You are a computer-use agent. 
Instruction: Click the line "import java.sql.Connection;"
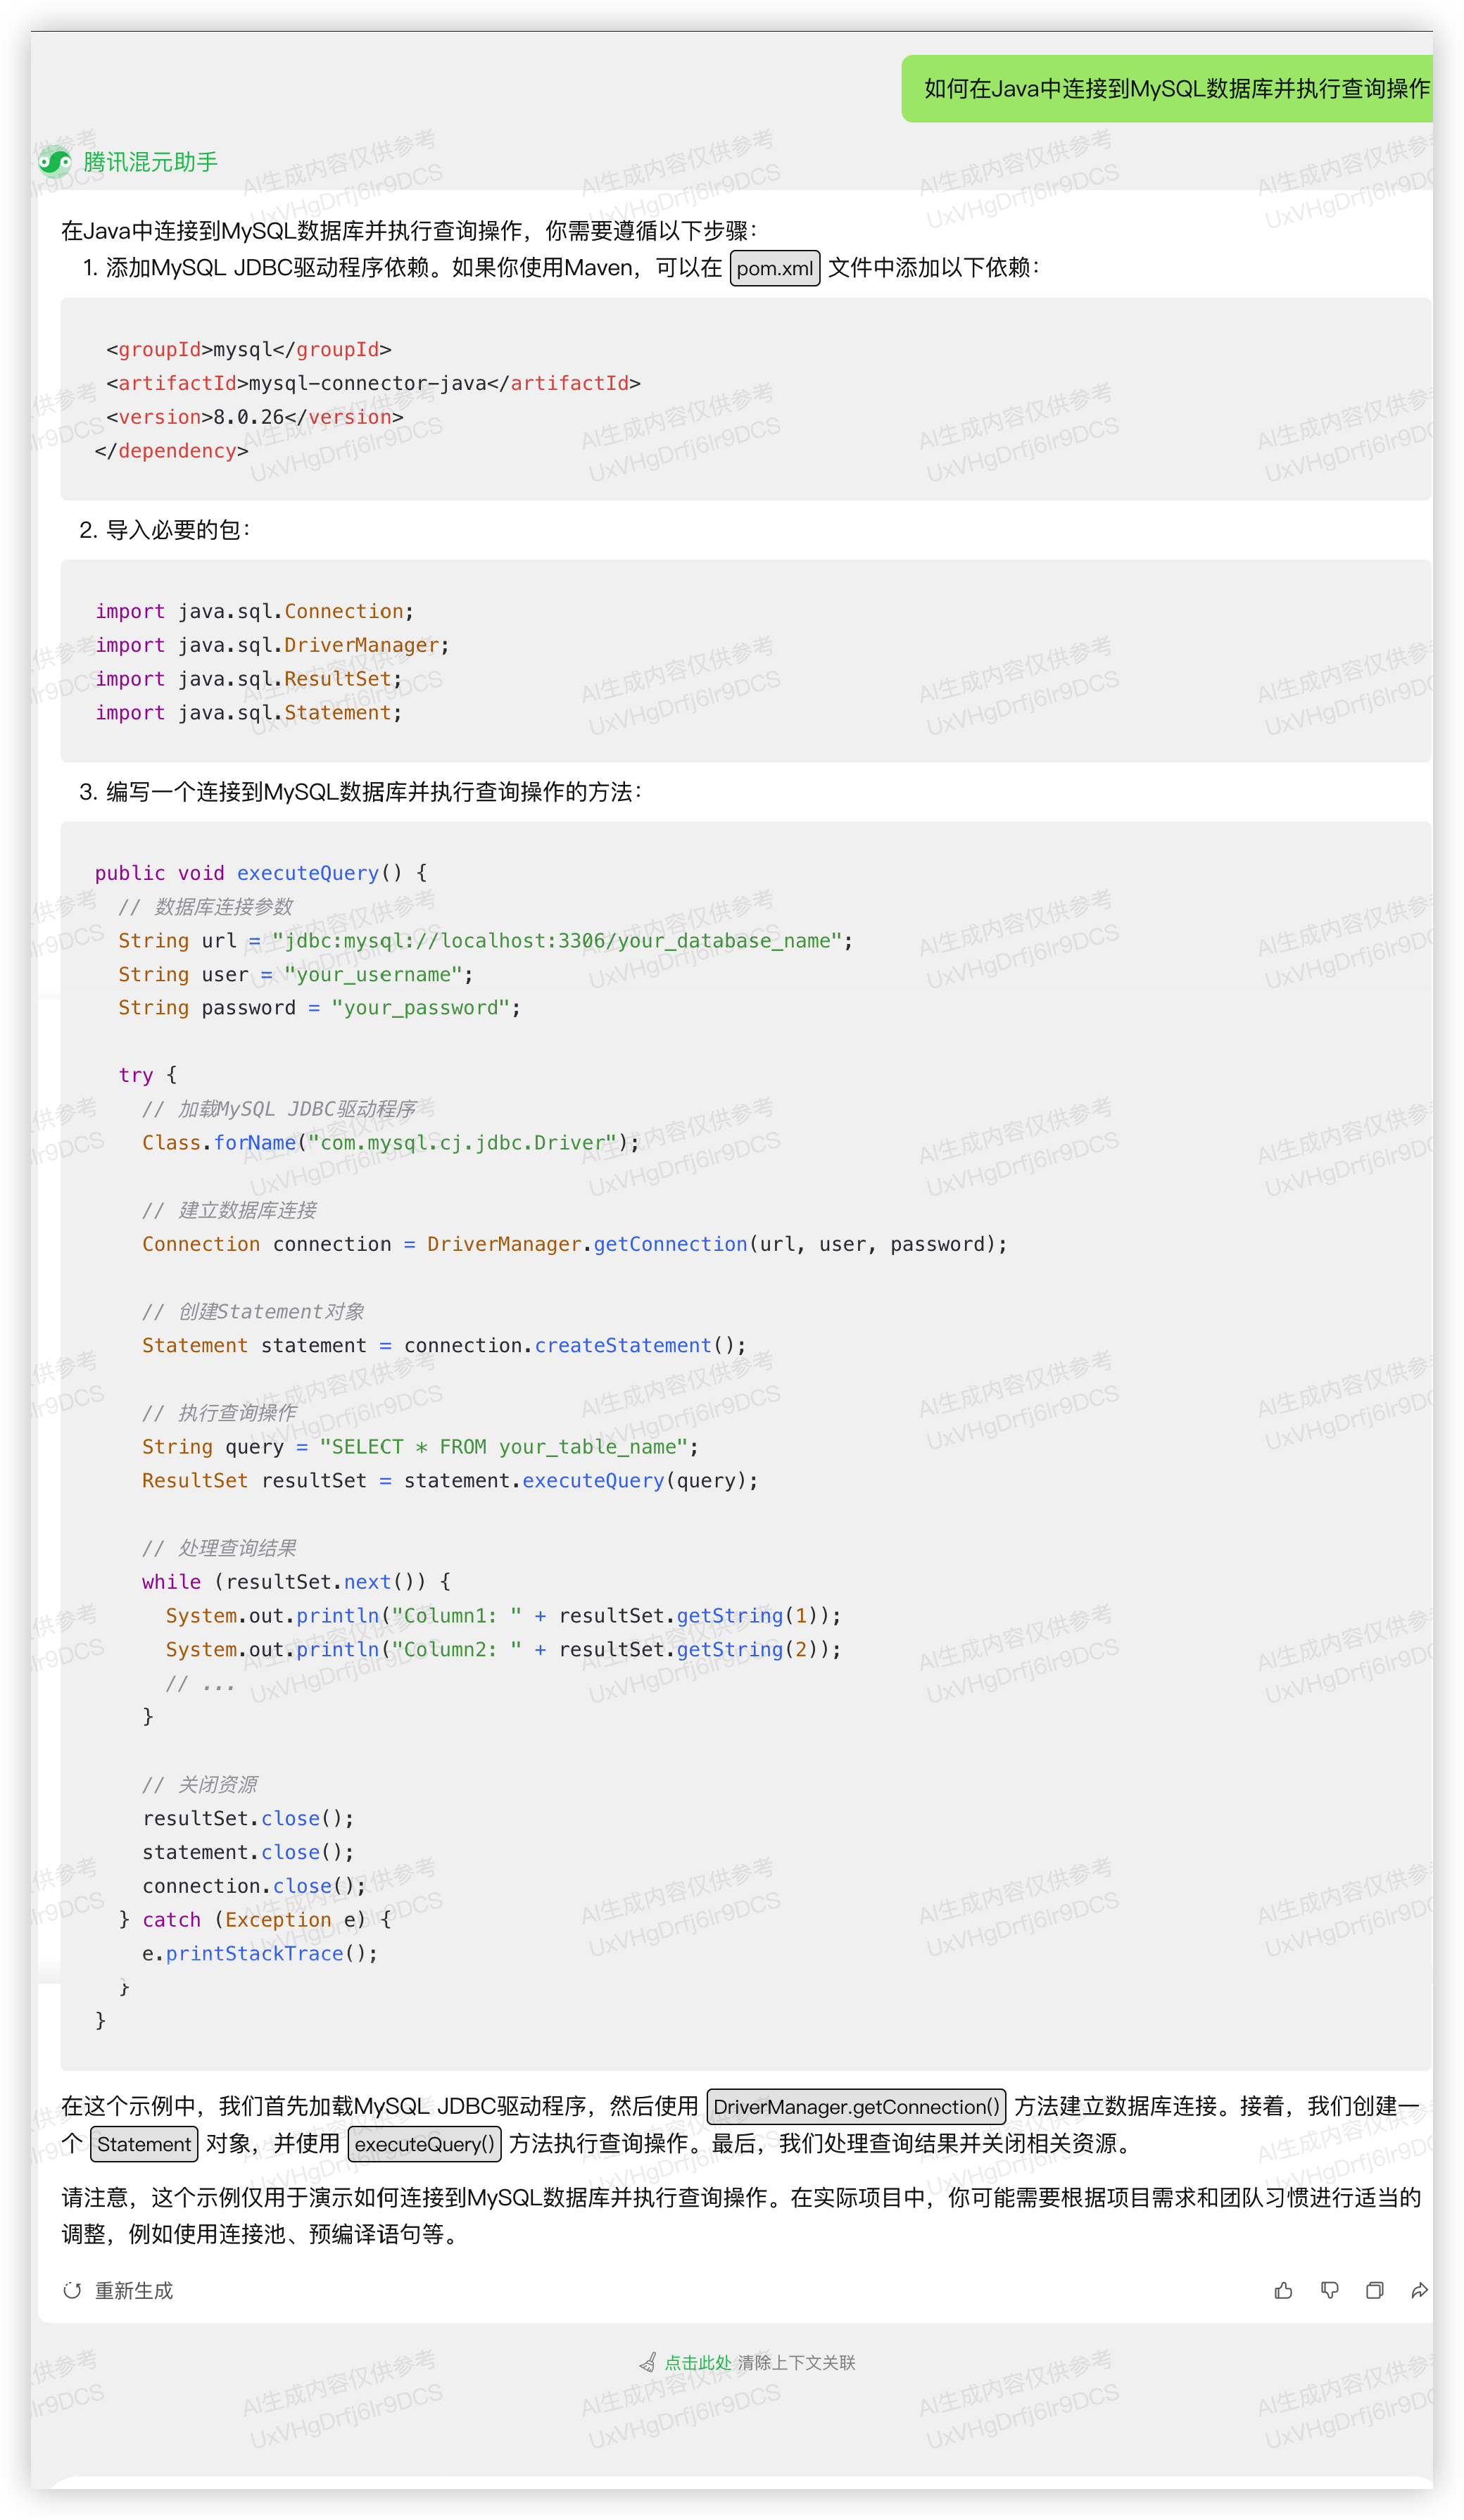(254, 611)
